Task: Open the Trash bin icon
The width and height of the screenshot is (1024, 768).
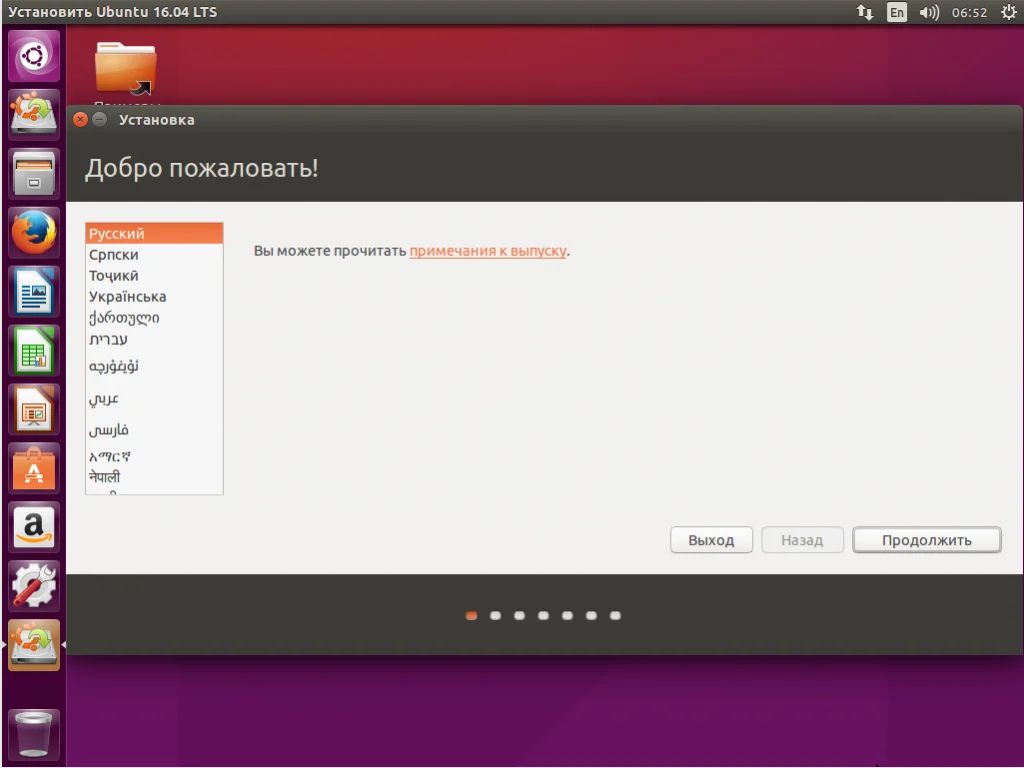Action: click(34, 735)
